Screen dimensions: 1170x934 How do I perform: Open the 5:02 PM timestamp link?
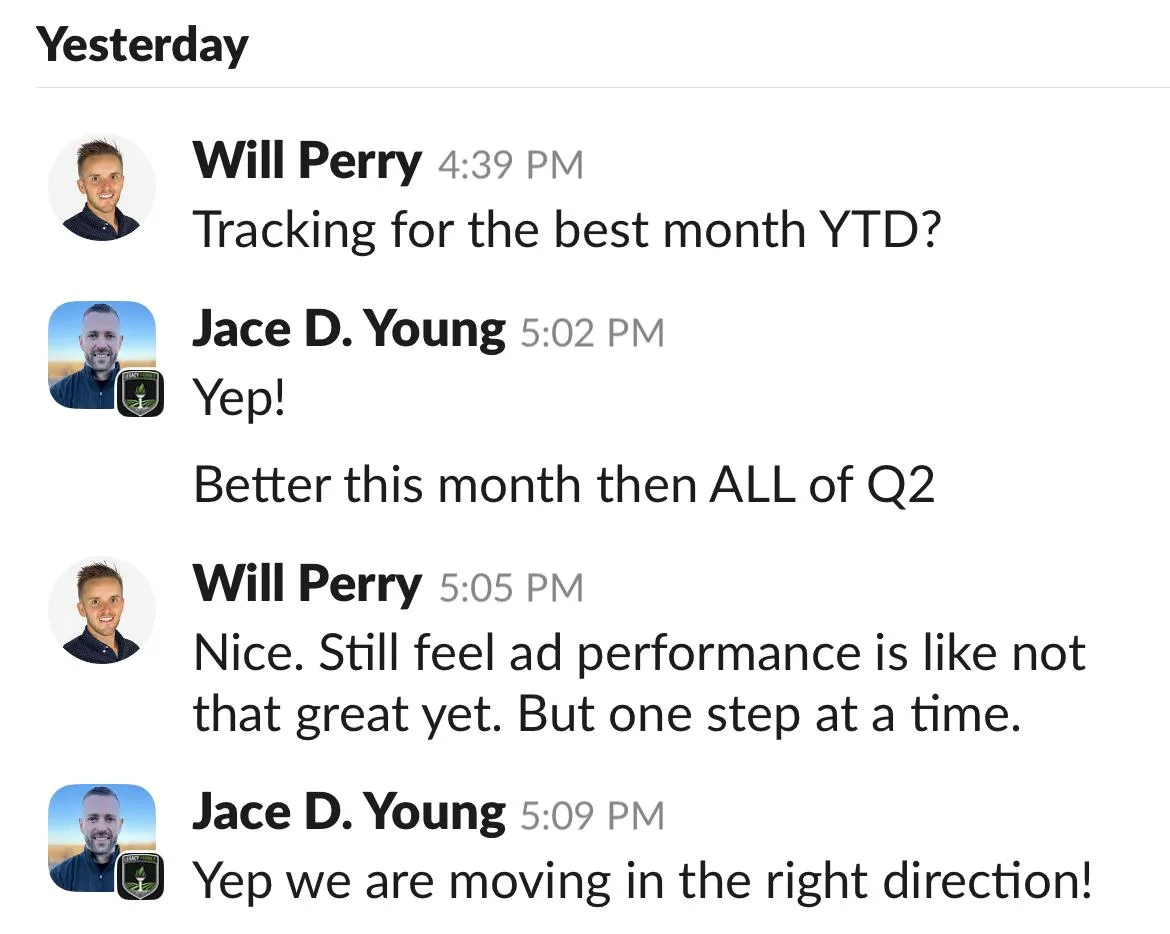[x=592, y=333]
